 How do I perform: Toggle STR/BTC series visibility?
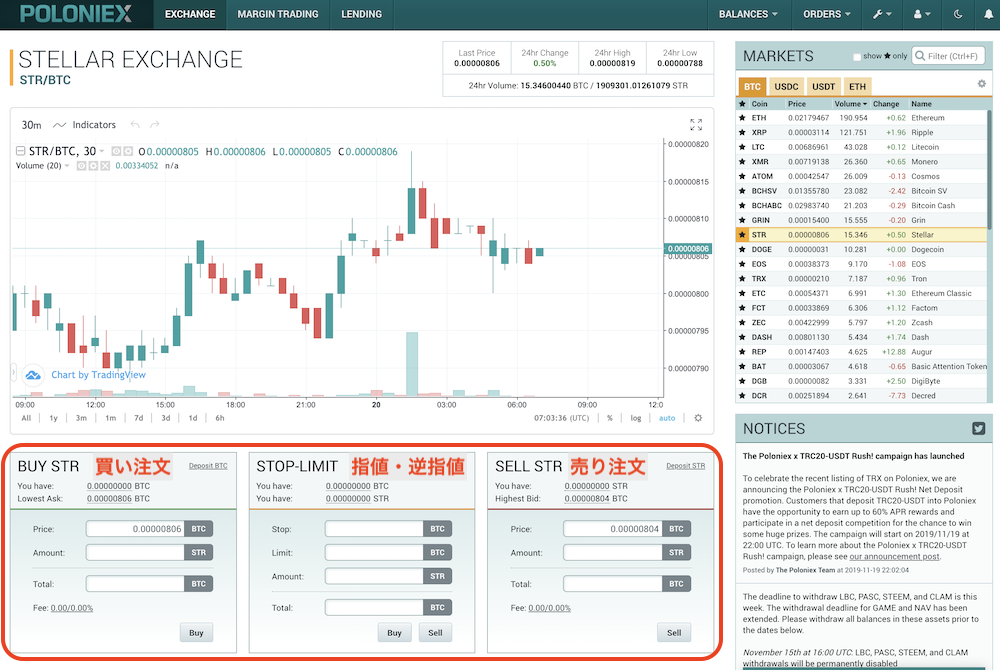pos(116,151)
